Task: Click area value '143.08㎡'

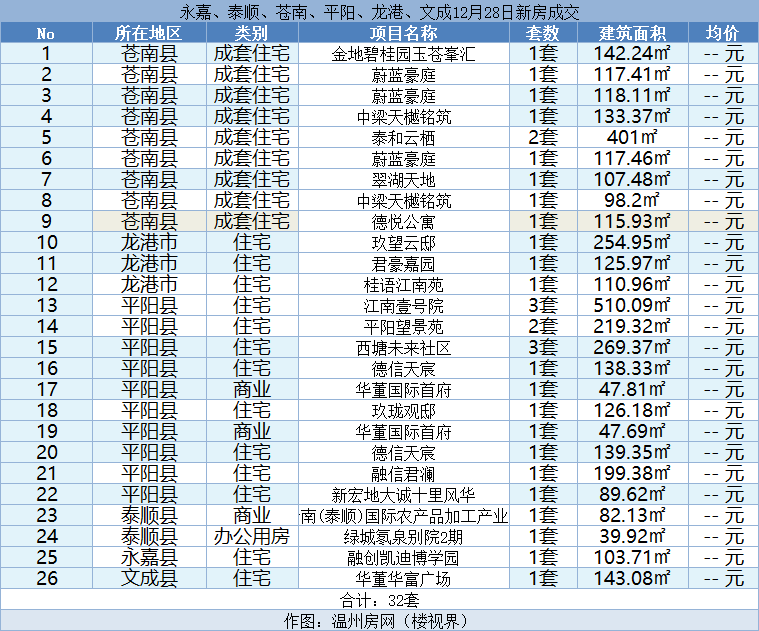Action: [x=632, y=578]
